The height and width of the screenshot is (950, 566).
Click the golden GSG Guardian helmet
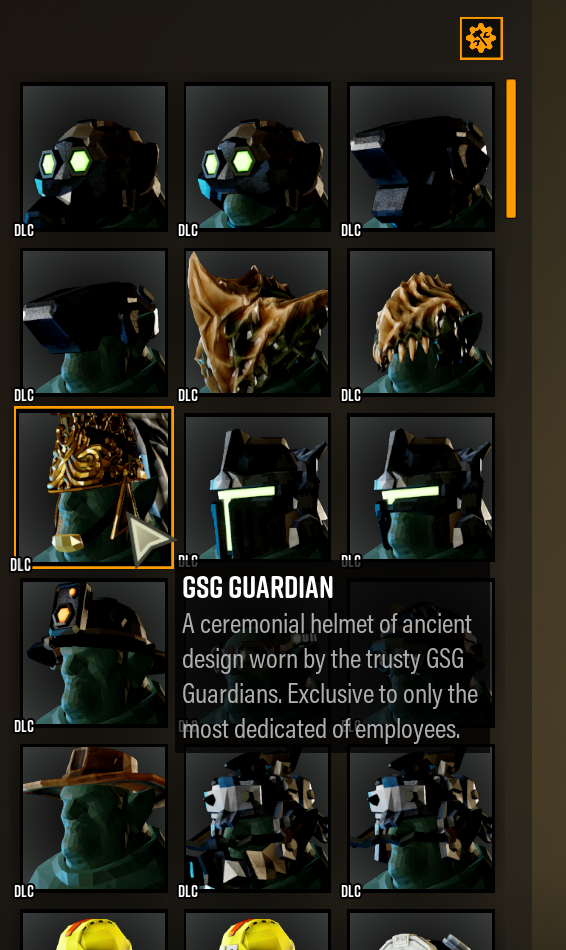tap(94, 488)
